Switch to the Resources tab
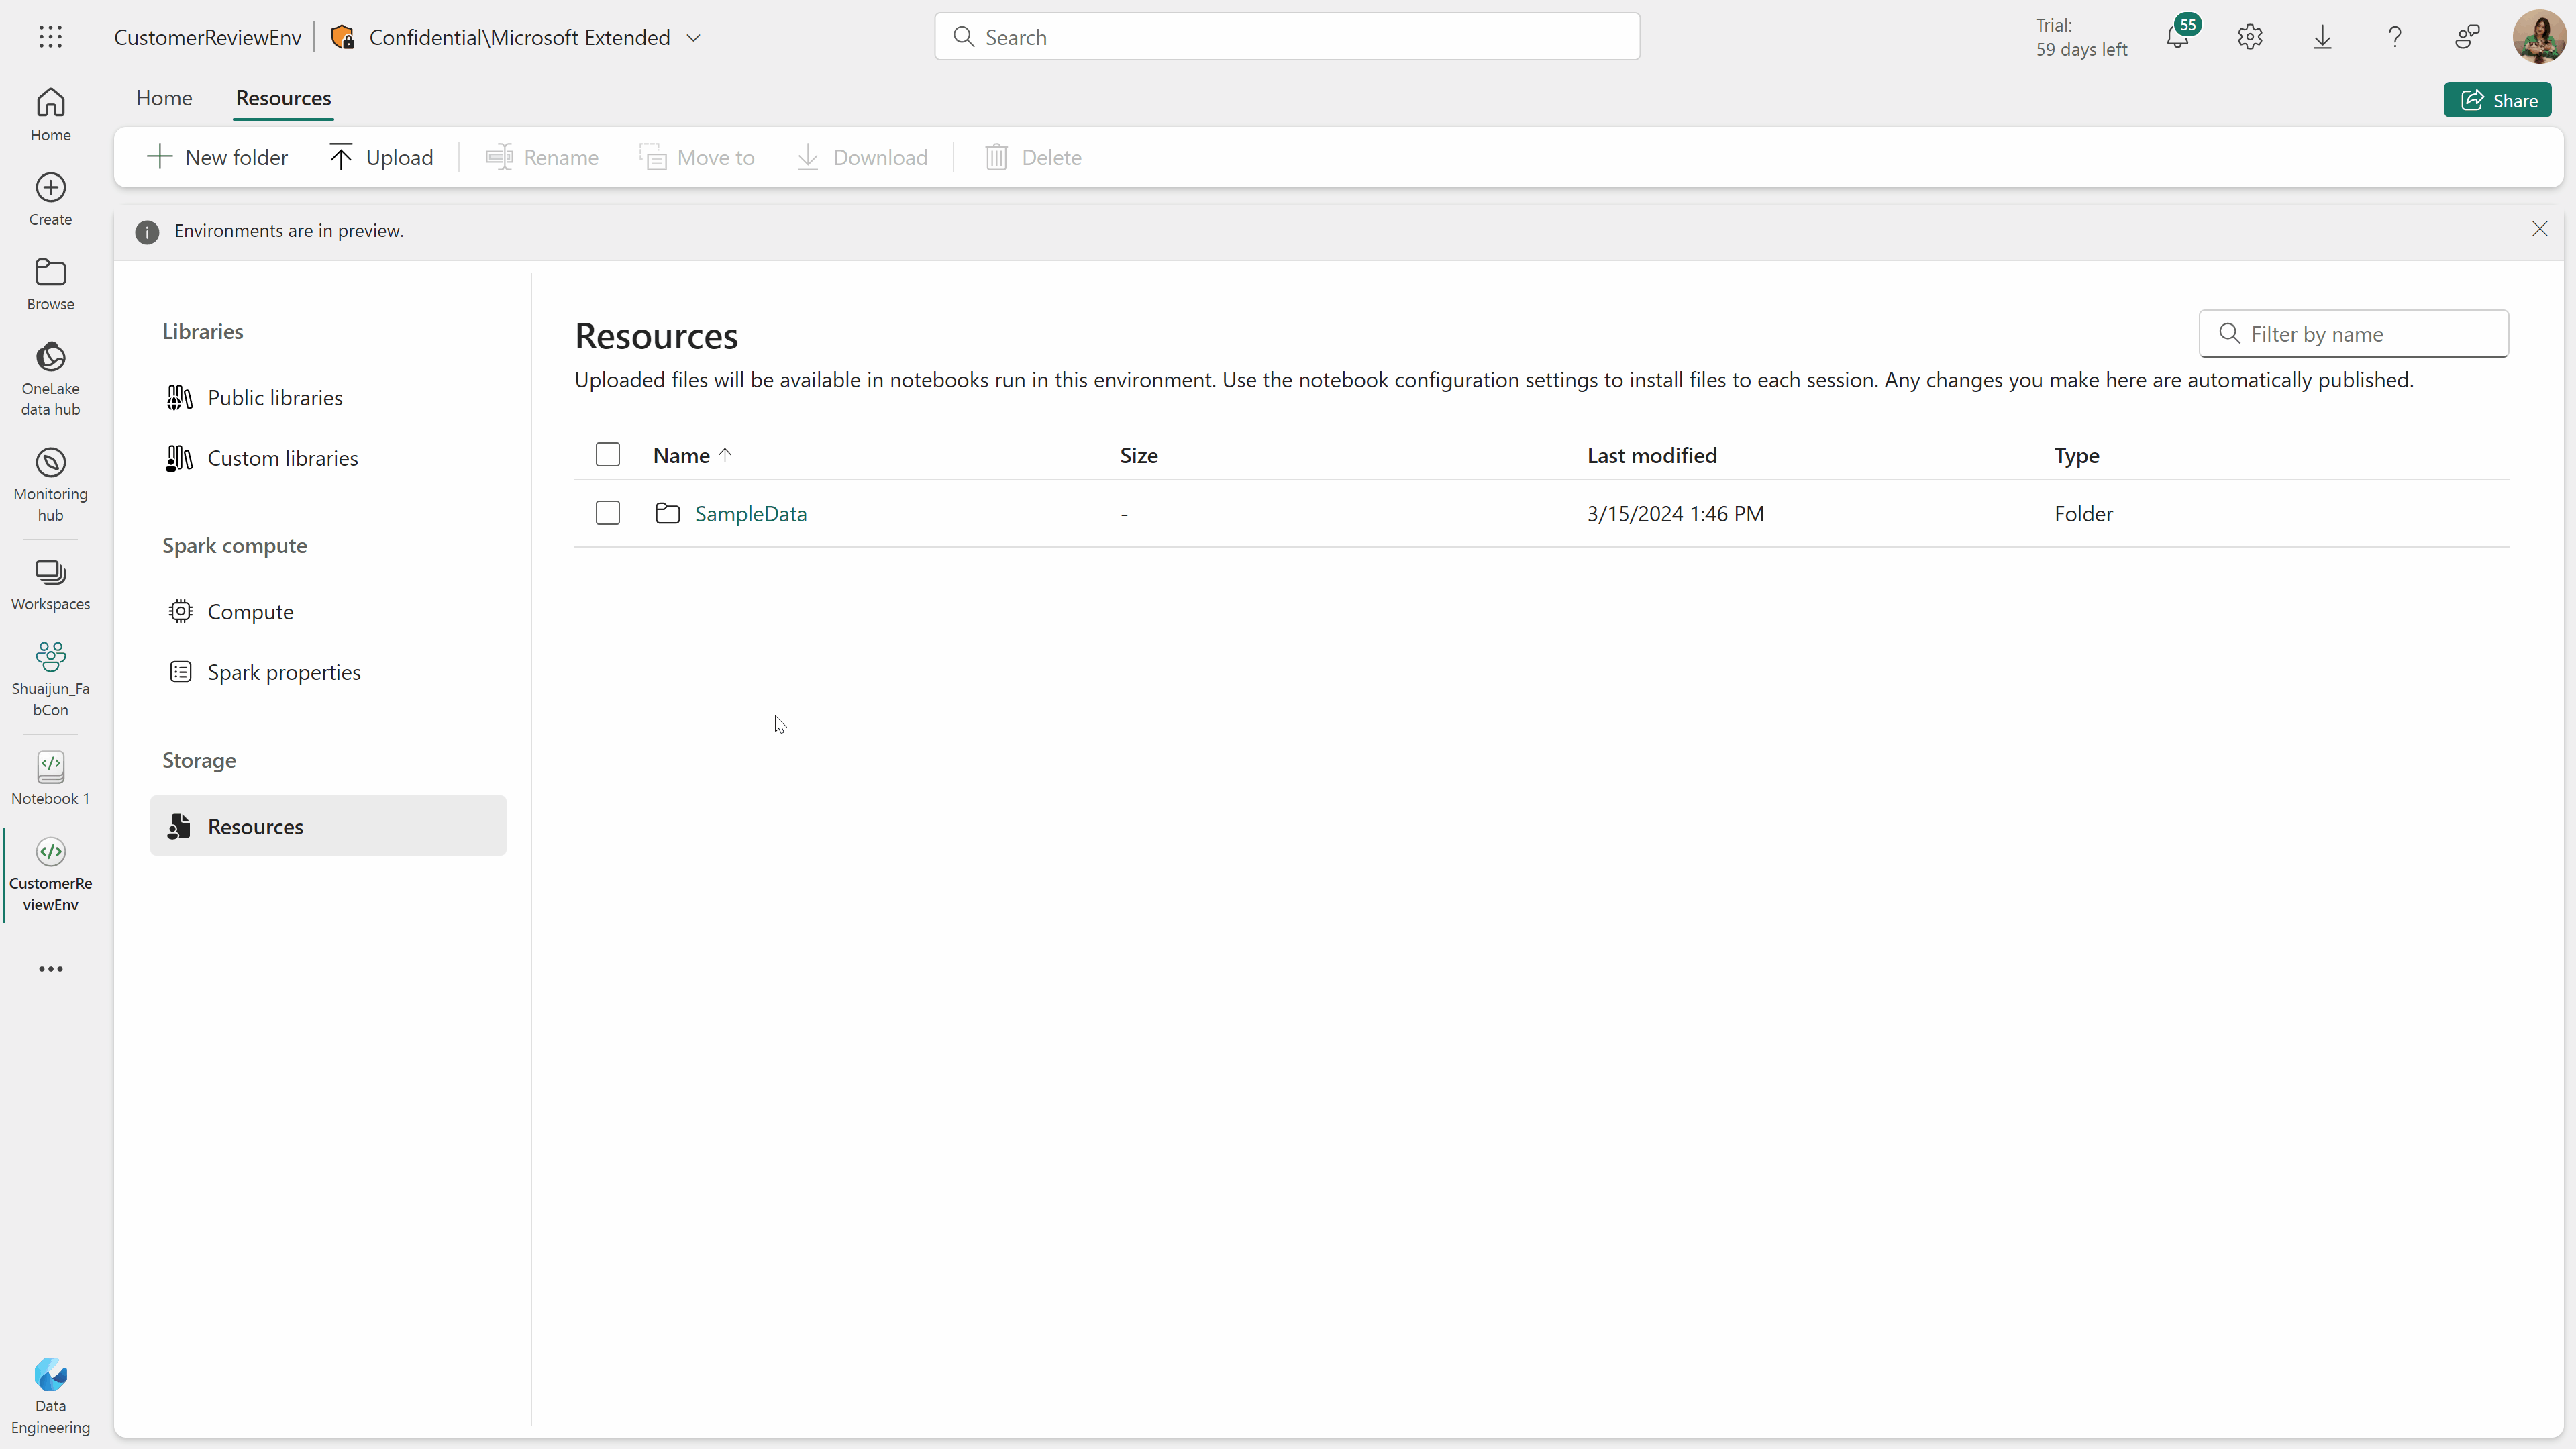Image resolution: width=2576 pixels, height=1449 pixels. click(283, 97)
